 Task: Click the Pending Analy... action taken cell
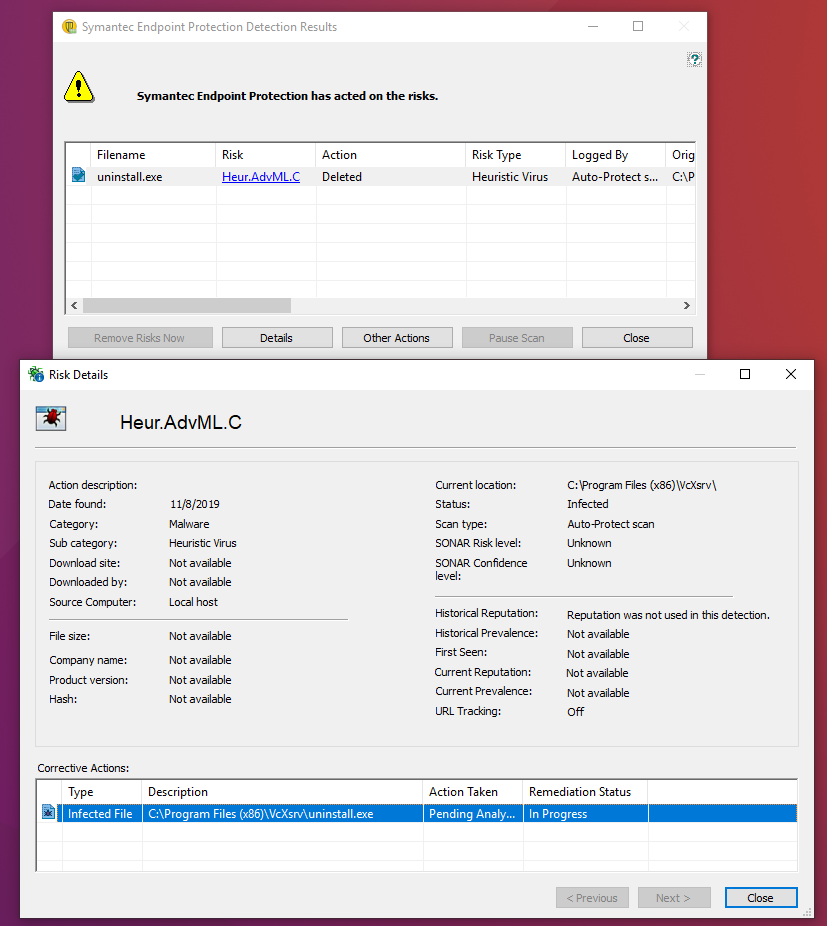tap(472, 813)
